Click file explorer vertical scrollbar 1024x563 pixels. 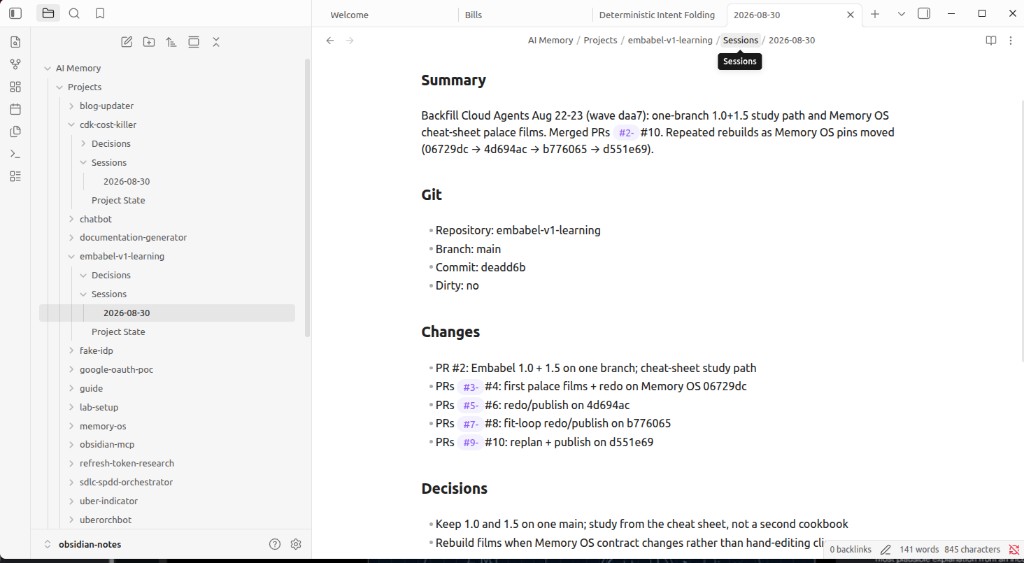coord(308,197)
